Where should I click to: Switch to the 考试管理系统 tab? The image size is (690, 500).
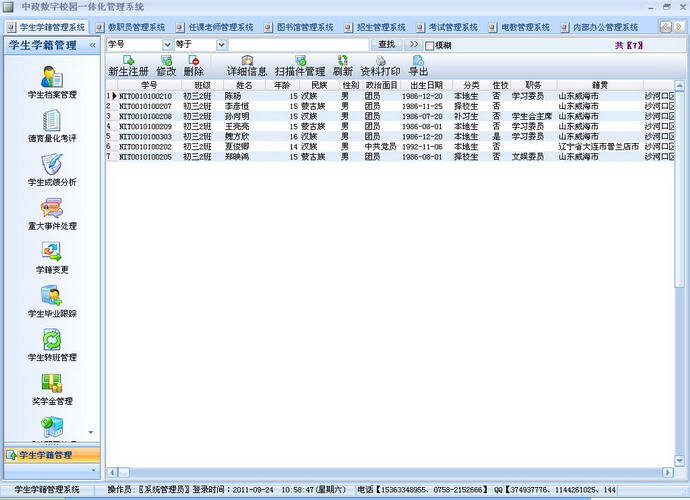click(x=447, y=27)
